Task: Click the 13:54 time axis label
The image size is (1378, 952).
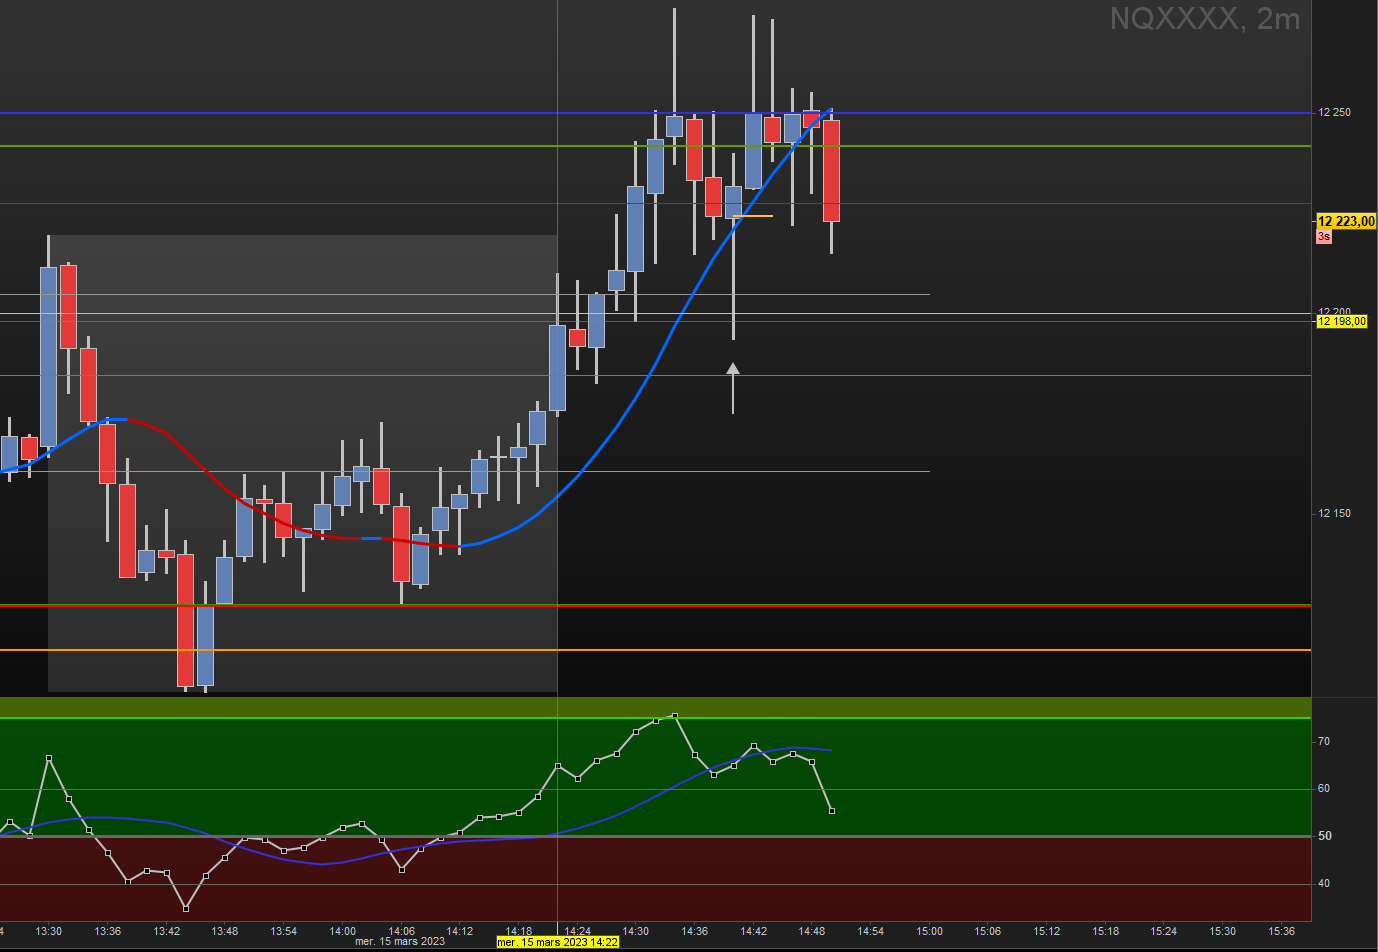Action: point(284,931)
